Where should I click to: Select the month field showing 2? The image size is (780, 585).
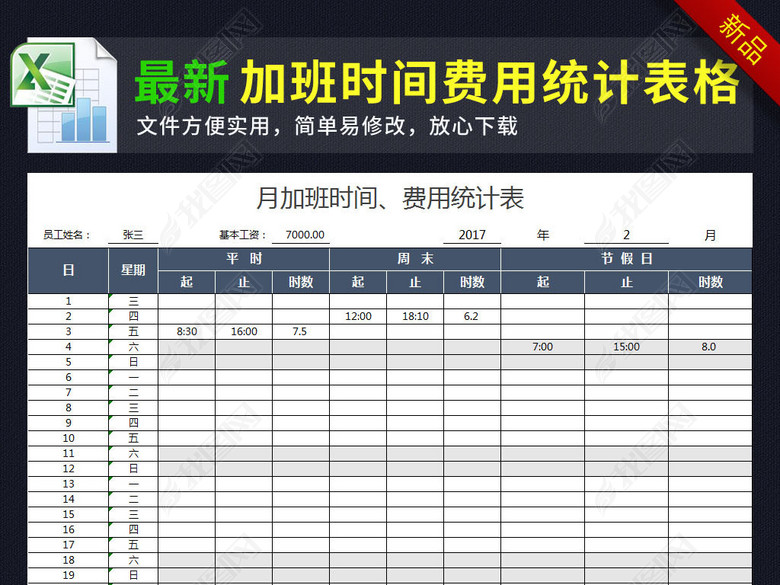626,235
